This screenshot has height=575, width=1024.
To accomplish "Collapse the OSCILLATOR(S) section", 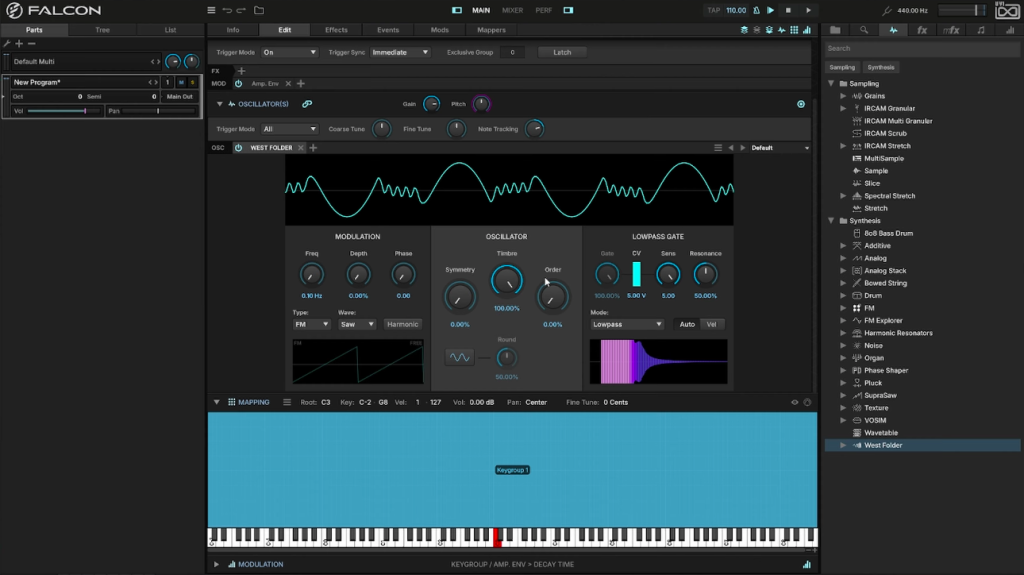I will [219, 104].
